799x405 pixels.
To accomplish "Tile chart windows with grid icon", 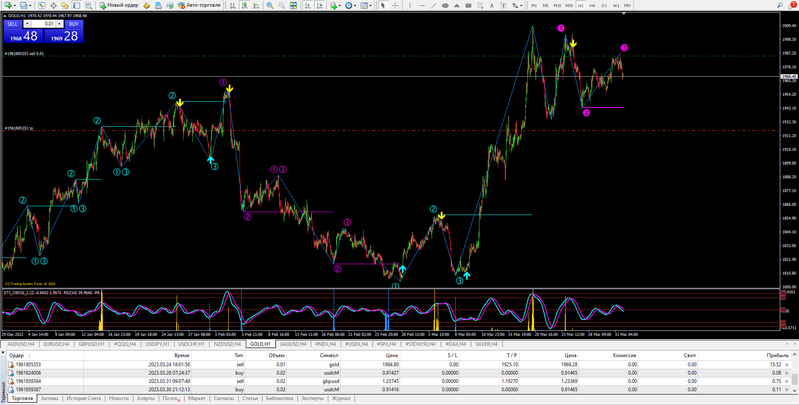I will (293, 6).
